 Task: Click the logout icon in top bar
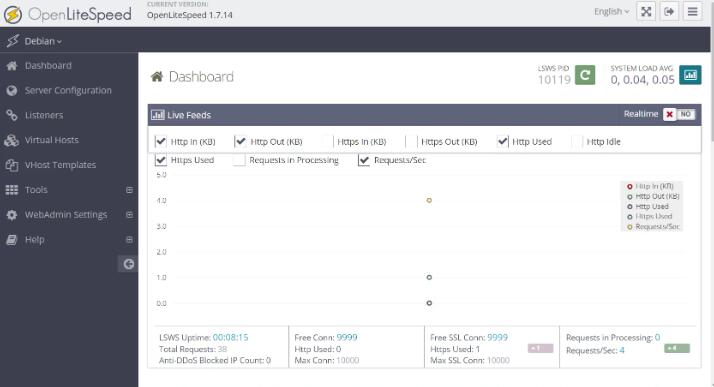coord(669,11)
